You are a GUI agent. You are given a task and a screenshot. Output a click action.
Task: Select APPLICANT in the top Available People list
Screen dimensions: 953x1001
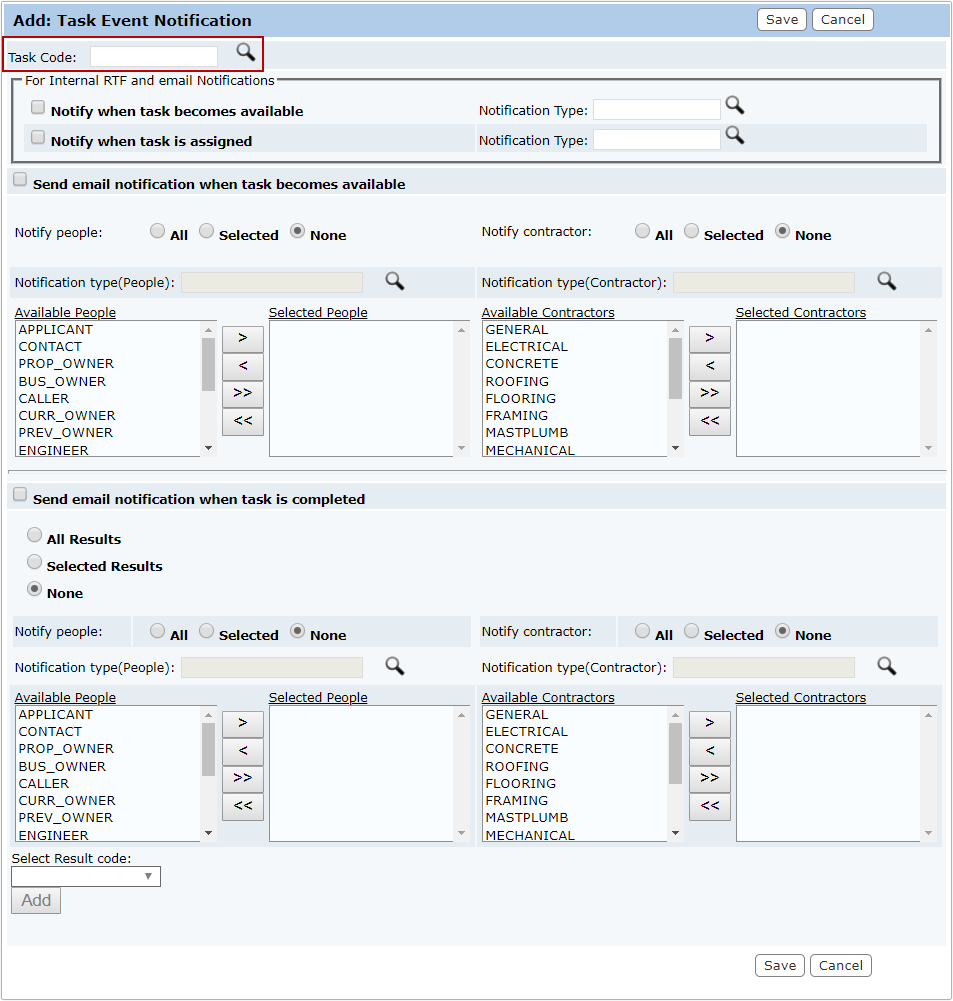point(56,330)
